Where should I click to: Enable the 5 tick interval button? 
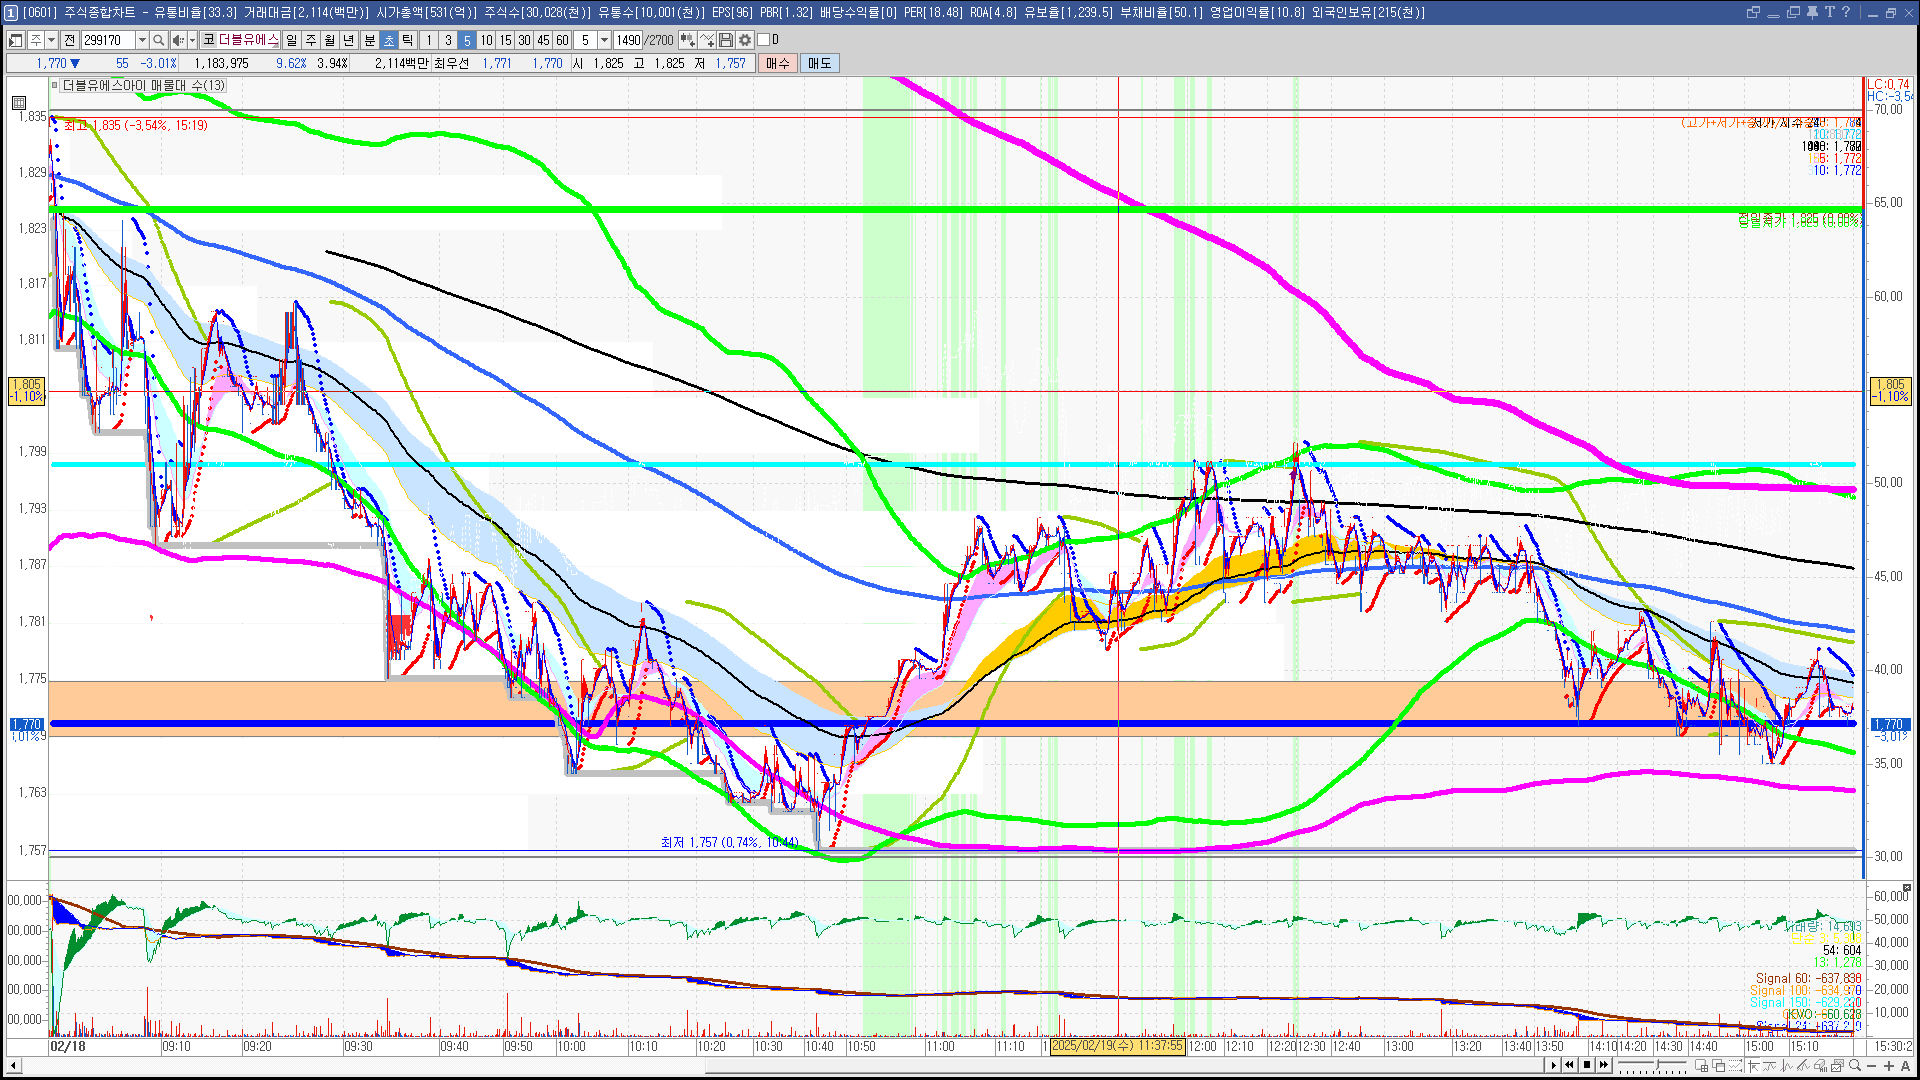click(467, 40)
